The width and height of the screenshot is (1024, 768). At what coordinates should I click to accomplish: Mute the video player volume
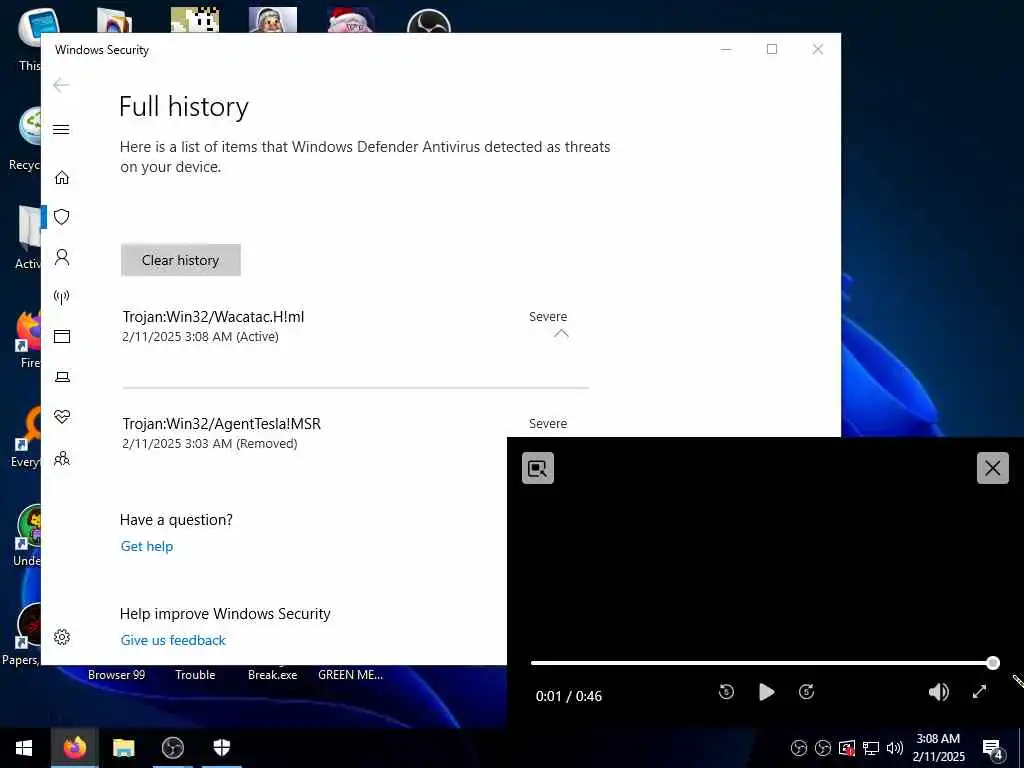[x=938, y=692]
